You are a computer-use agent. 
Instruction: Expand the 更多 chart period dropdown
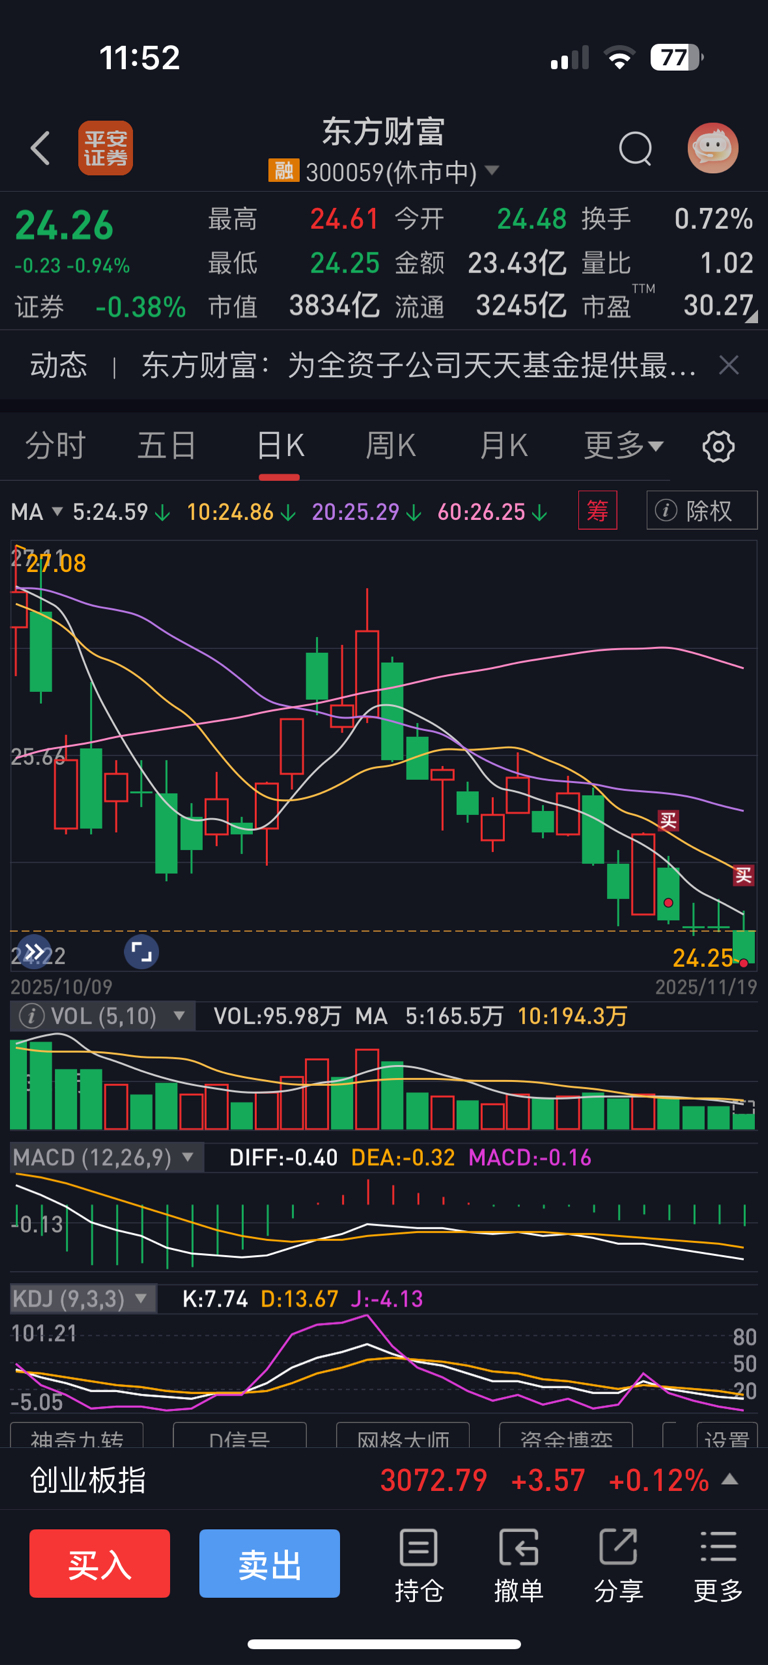pyautogui.click(x=623, y=445)
